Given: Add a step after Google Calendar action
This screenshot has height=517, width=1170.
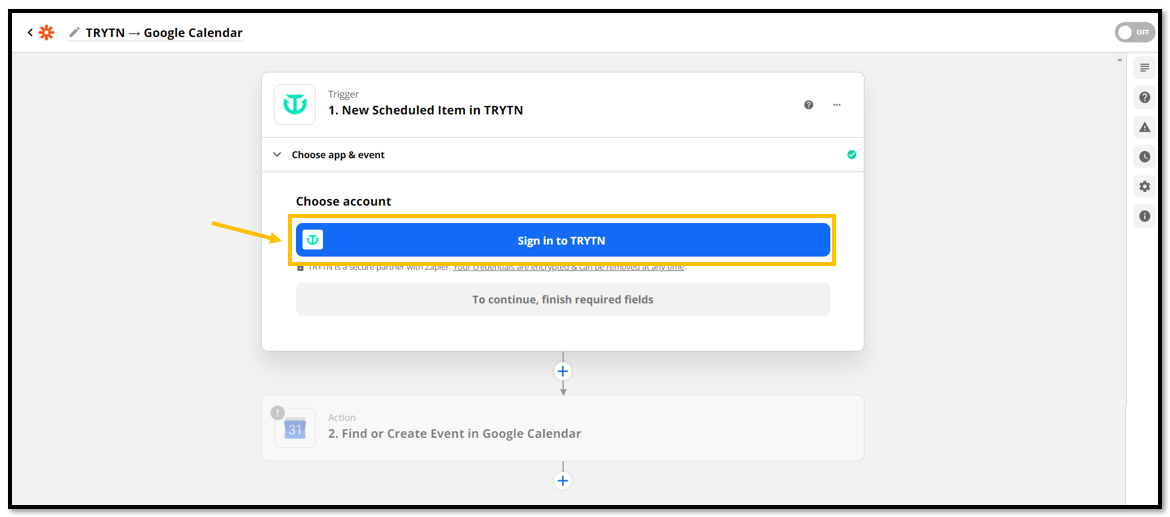Looking at the screenshot, I should point(563,480).
